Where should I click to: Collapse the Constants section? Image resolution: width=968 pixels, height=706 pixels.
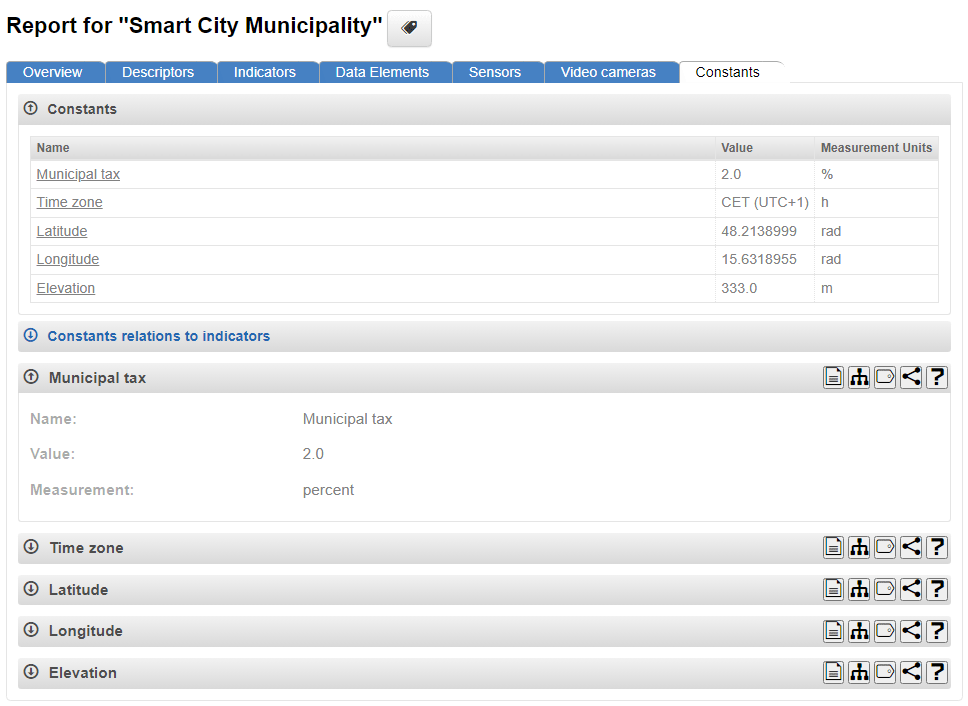(31, 109)
